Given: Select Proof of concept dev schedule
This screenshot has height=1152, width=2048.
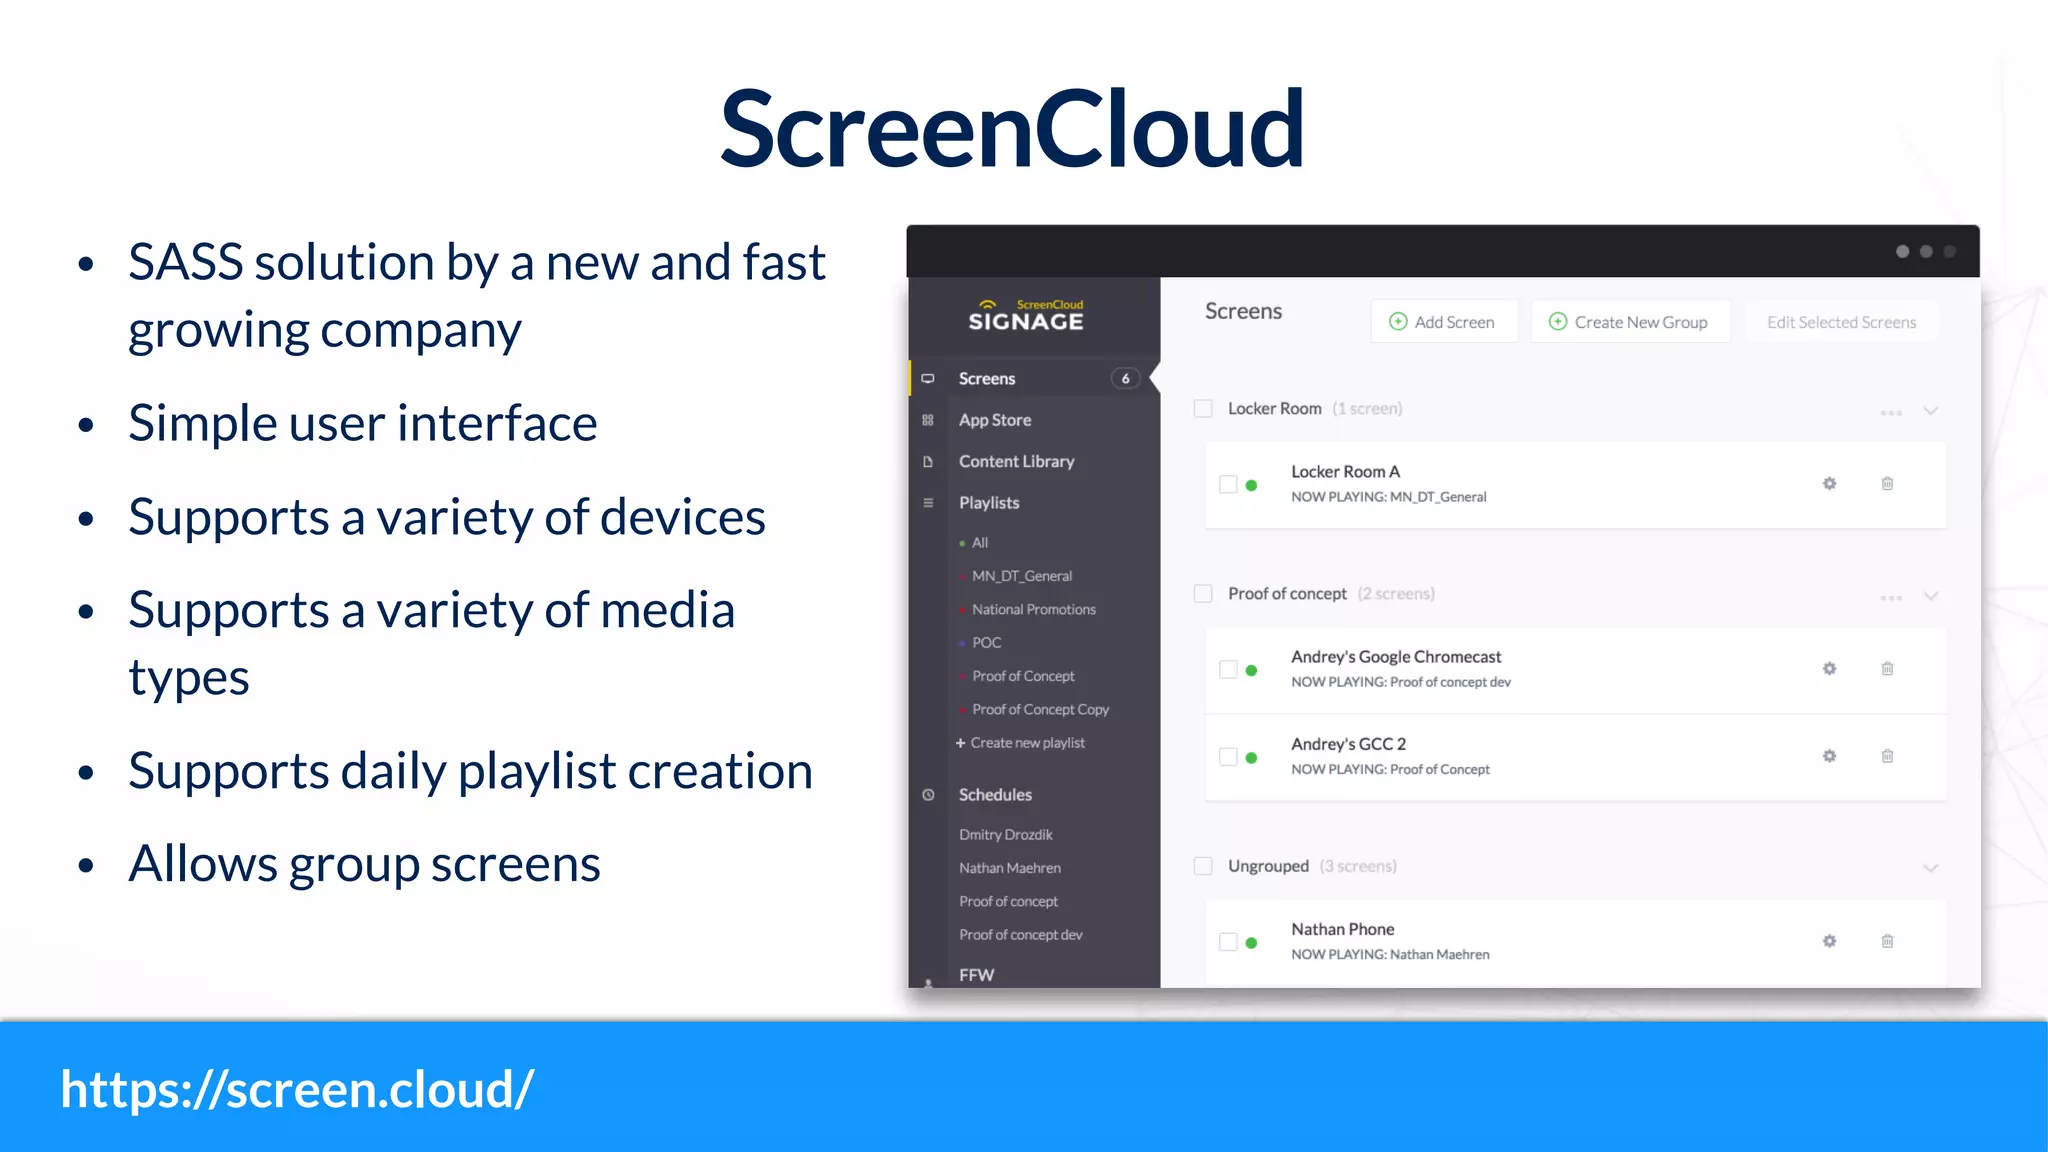Looking at the screenshot, I should pos(1020,934).
